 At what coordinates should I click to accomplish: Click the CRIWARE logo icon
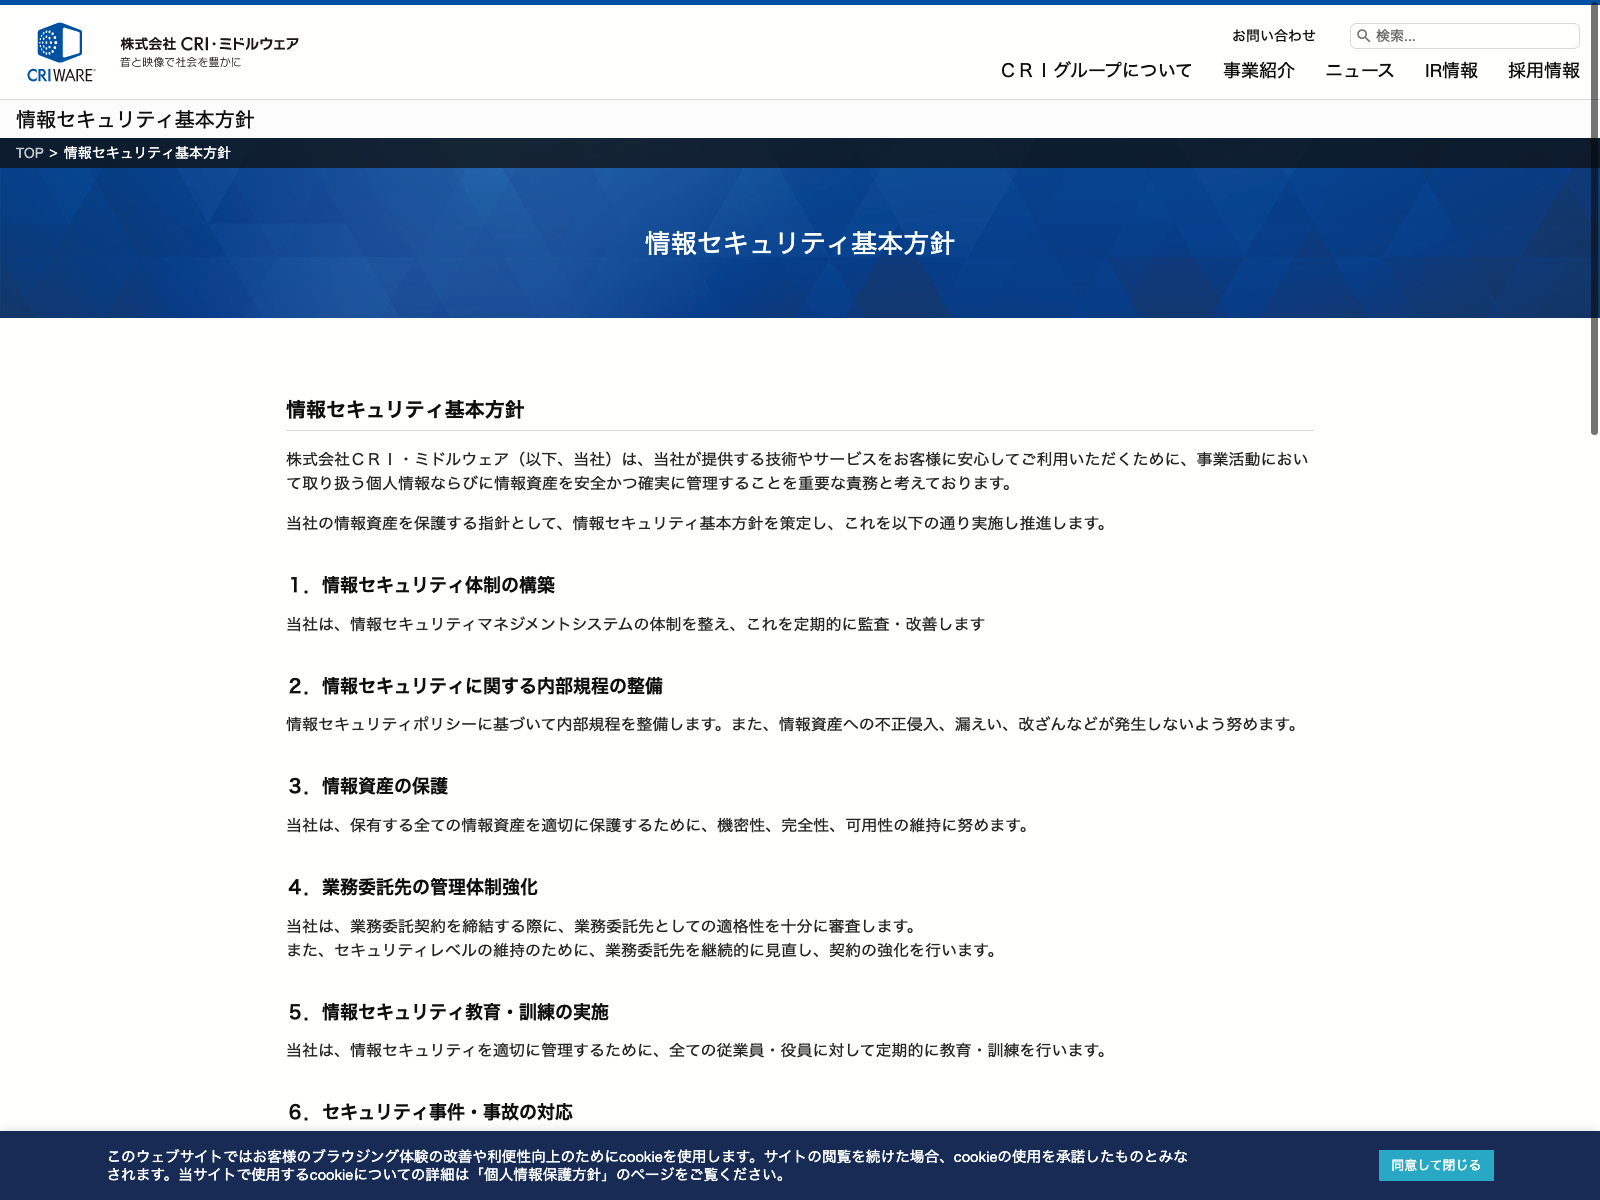coord(60,52)
